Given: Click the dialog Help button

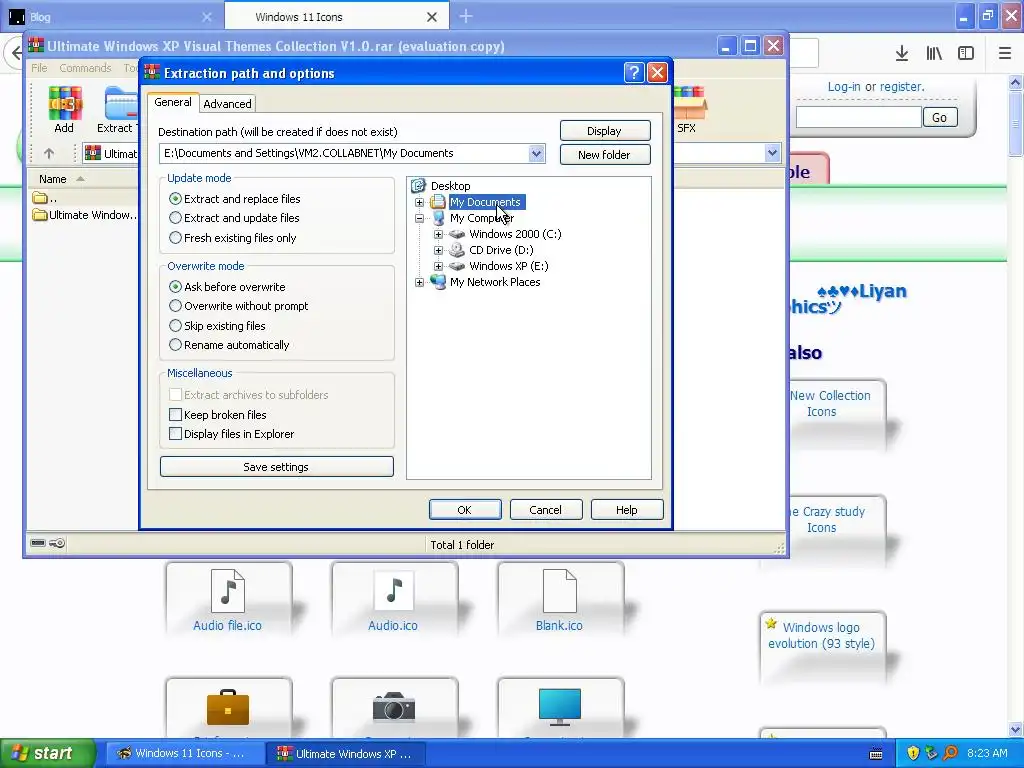Looking at the screenshot, I should (627, 510).
